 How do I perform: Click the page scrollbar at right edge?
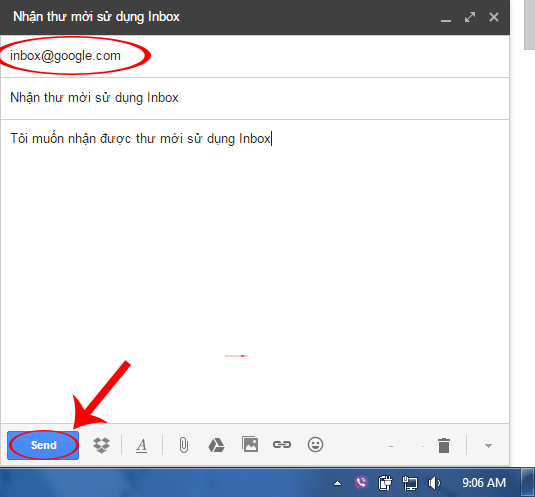click(x=529, y=24)
